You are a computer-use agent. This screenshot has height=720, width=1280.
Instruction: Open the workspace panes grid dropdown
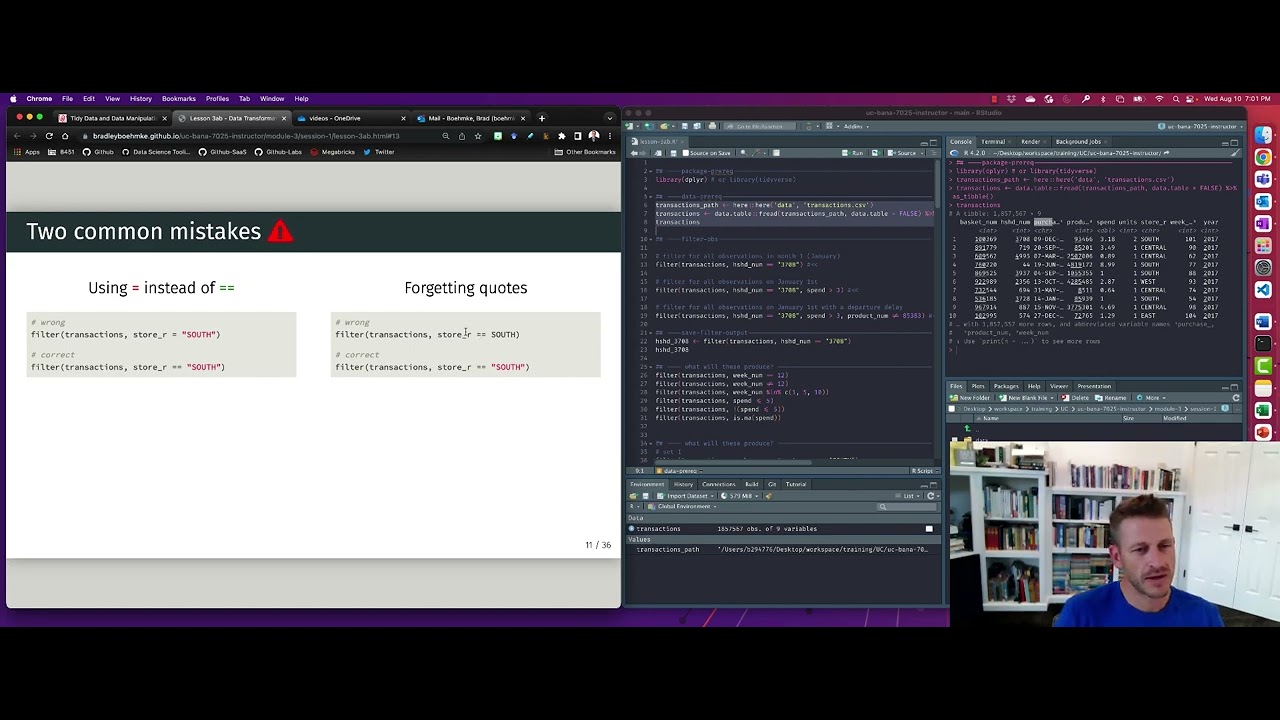[x=831, y=126]
